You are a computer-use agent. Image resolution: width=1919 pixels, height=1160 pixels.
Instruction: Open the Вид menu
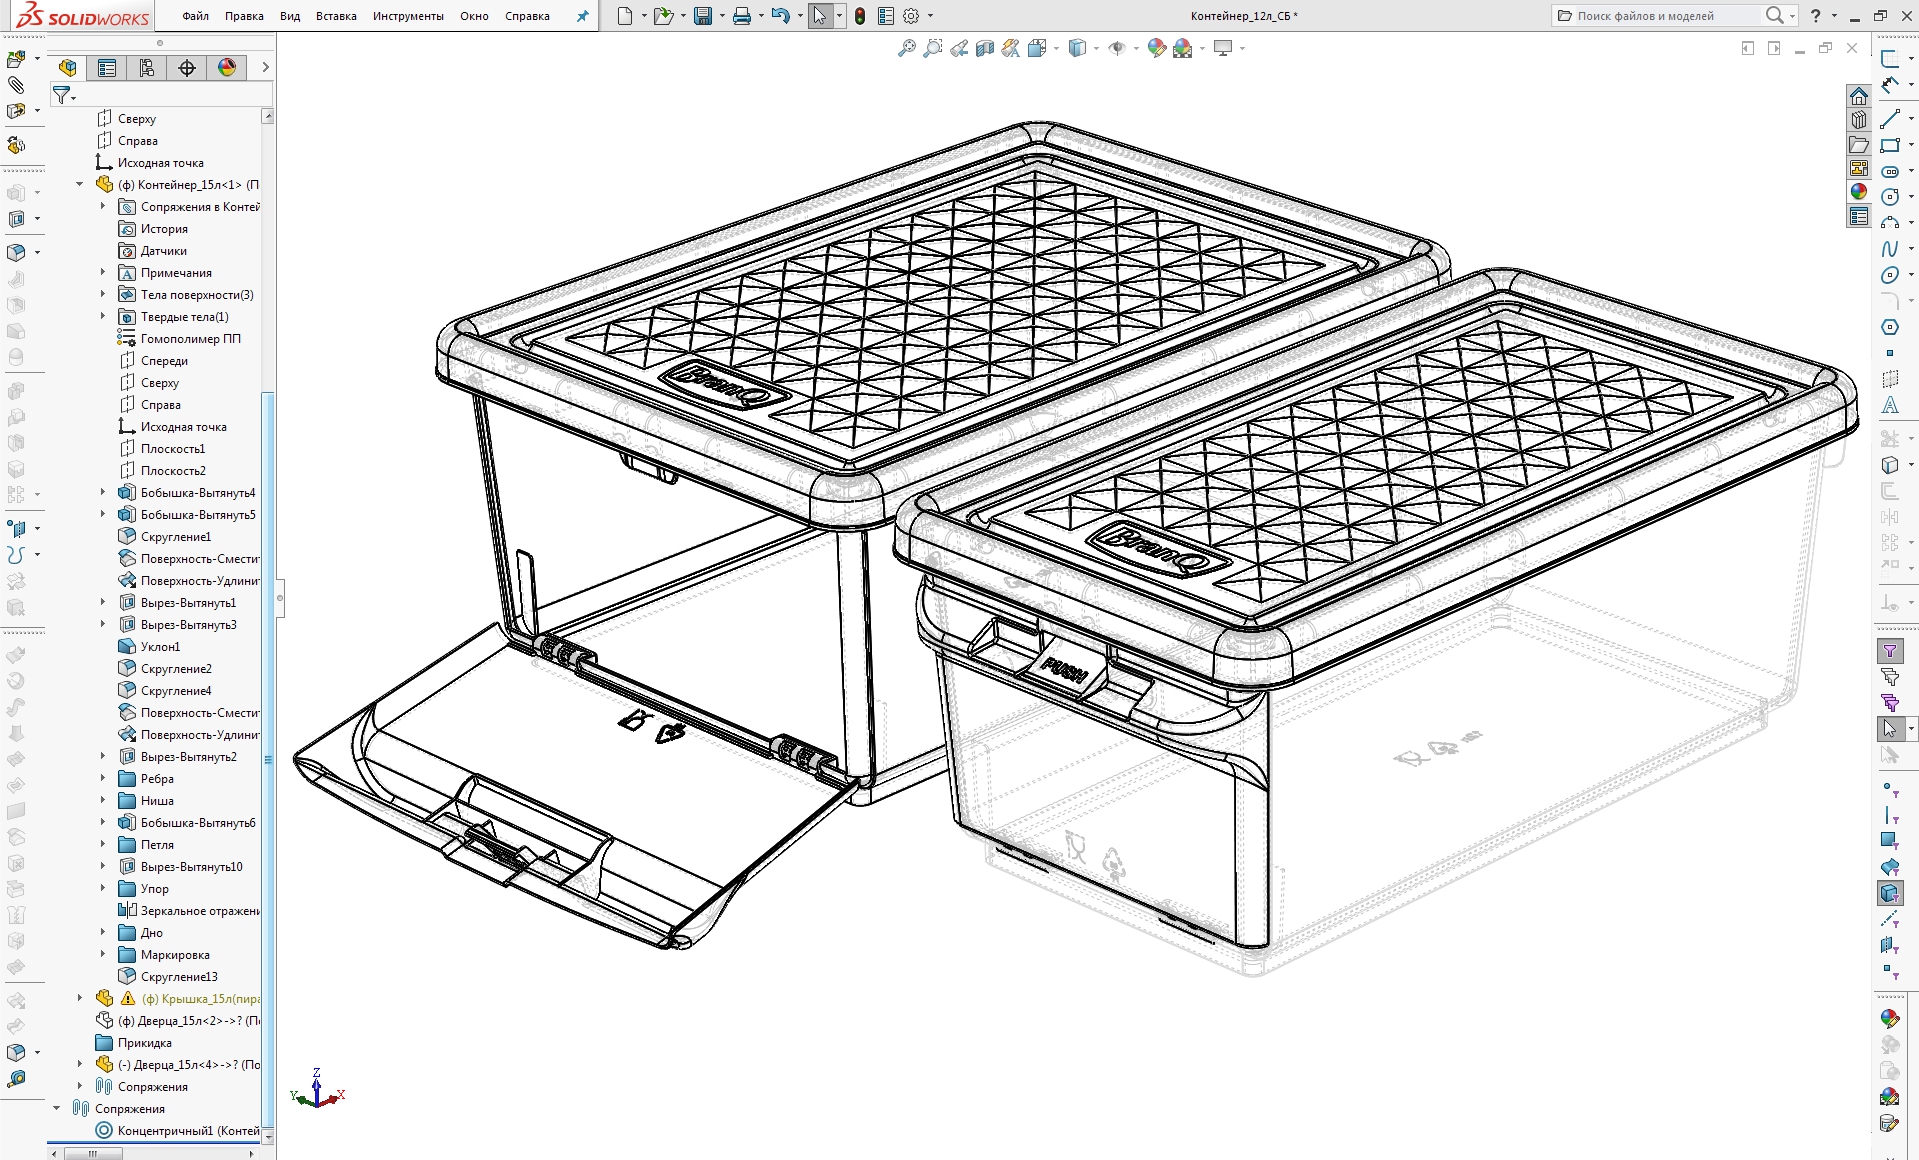(290, 16)
